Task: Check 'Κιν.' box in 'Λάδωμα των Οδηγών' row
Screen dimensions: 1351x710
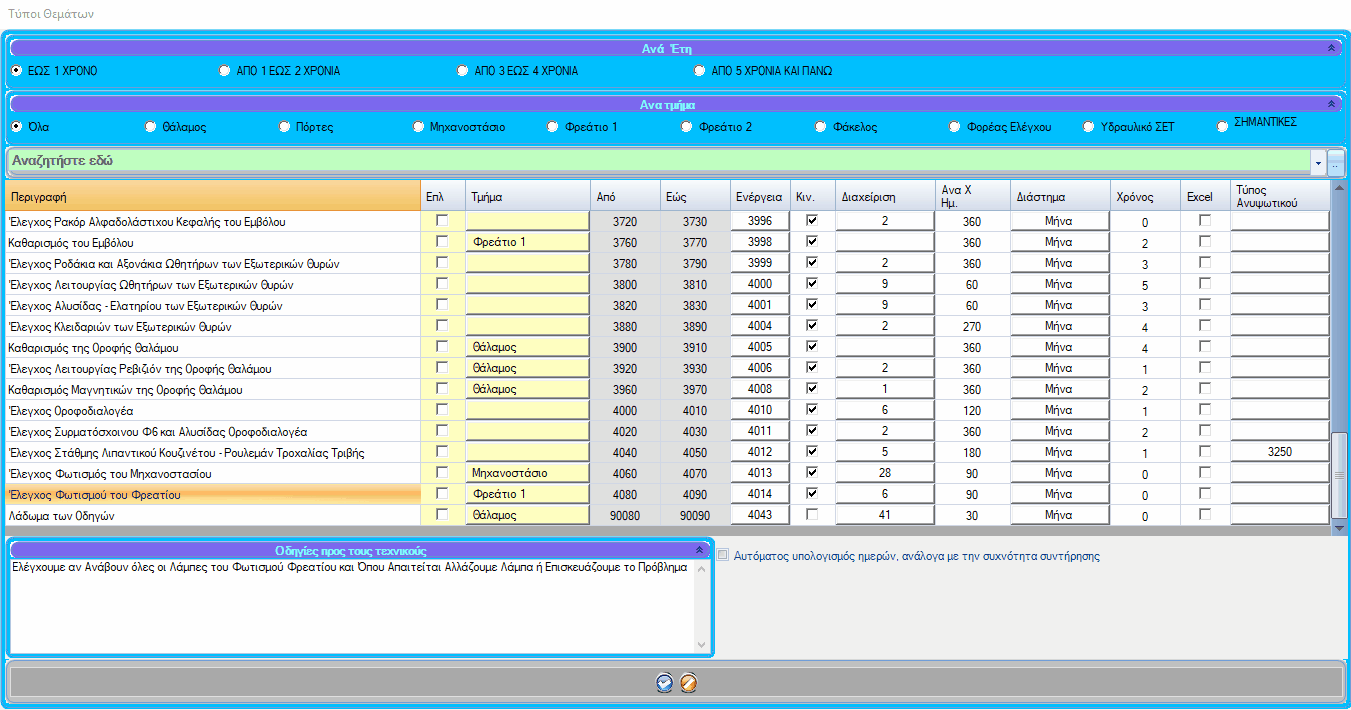Action: click(812, 514)
